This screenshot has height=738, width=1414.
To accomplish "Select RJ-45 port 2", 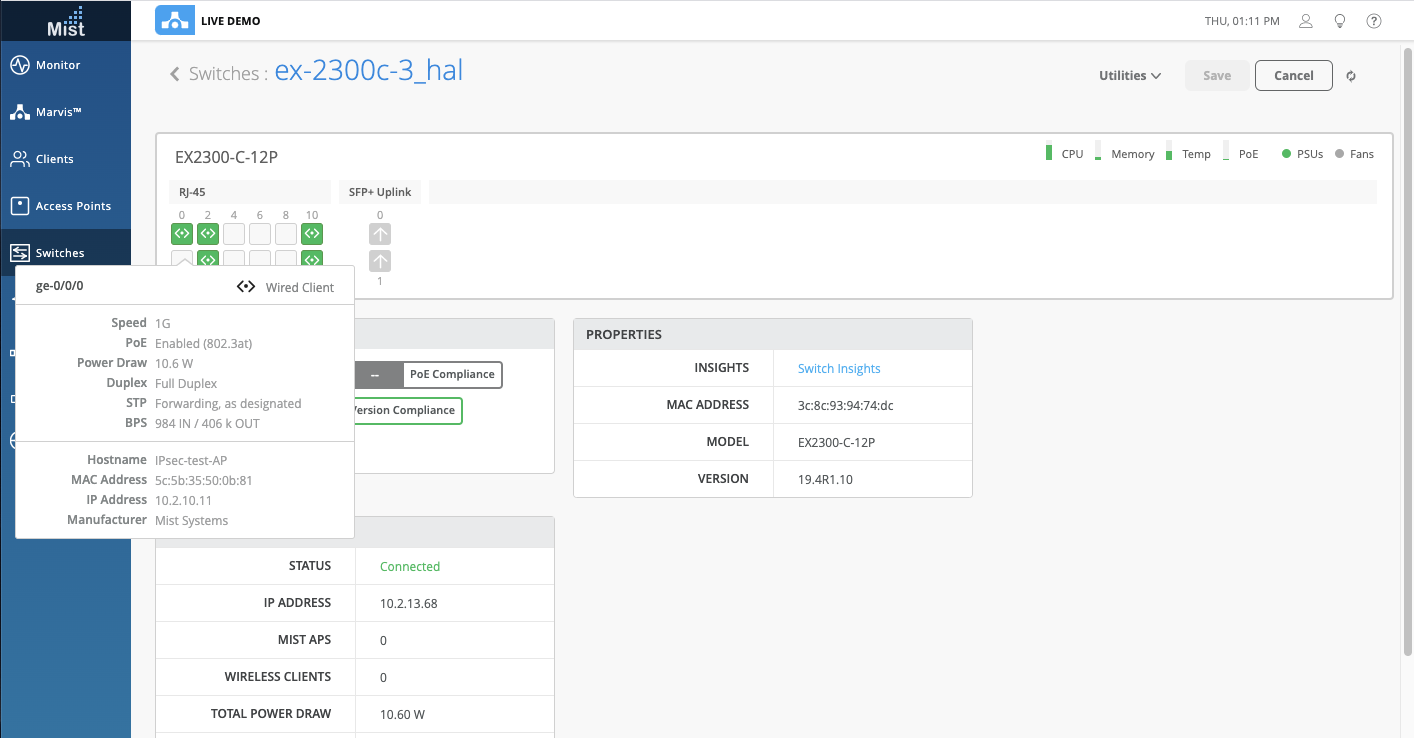I will [208, 234].
